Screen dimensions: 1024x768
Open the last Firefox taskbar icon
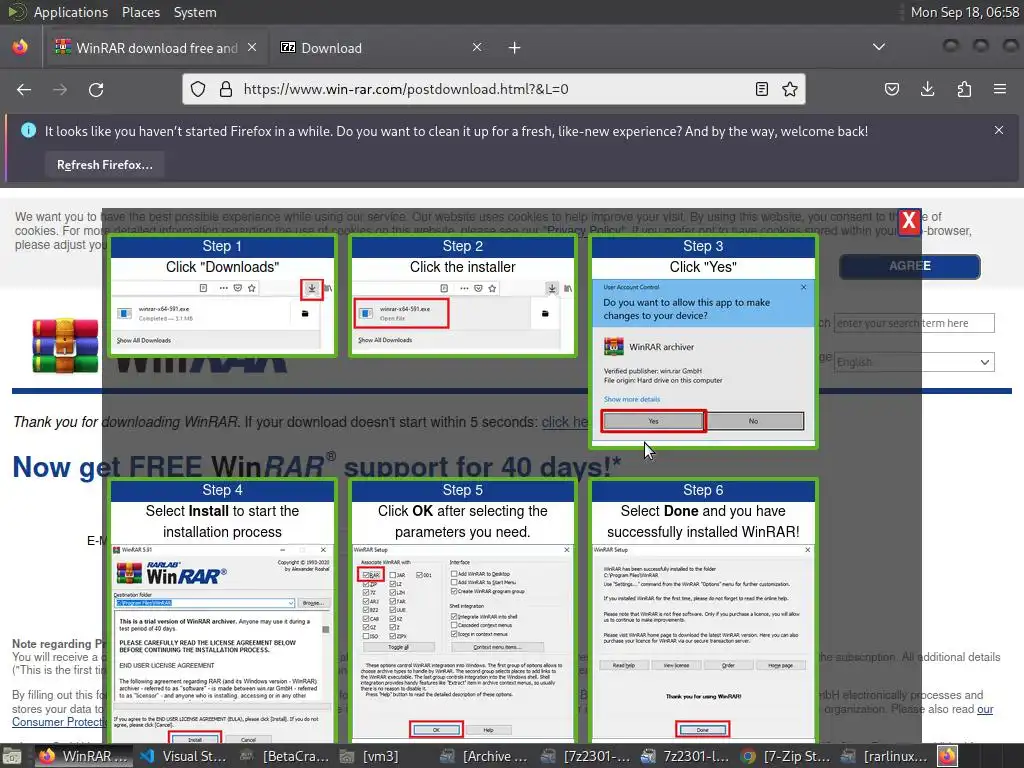[948, 756]
